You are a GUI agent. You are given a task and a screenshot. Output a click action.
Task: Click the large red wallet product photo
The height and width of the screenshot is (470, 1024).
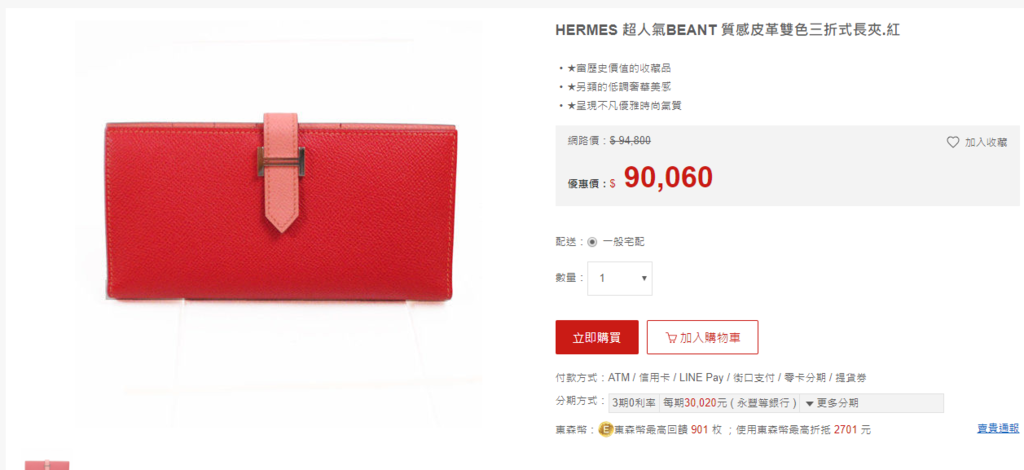(x=281, y=207)
